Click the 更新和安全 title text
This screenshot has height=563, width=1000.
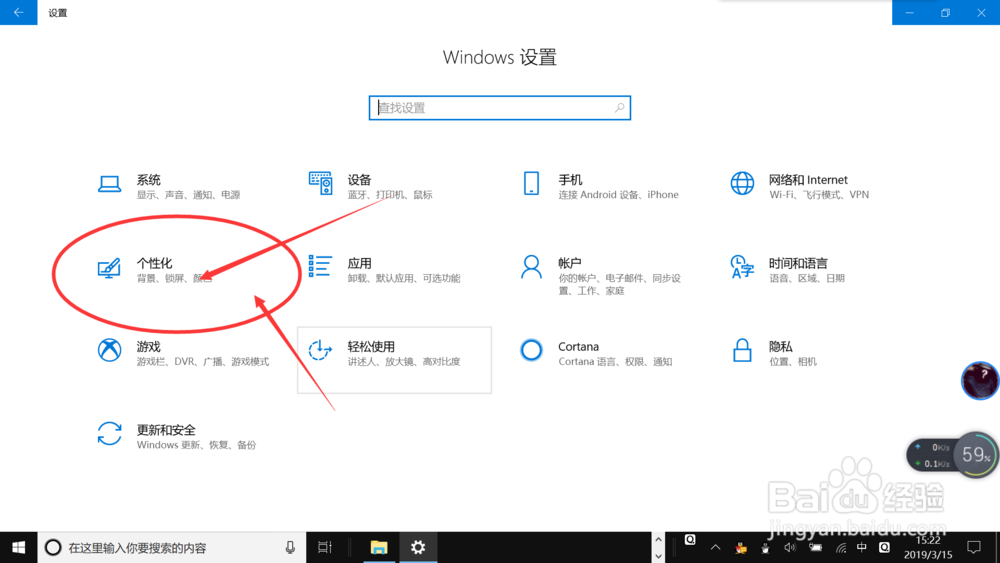click(166, 430)
